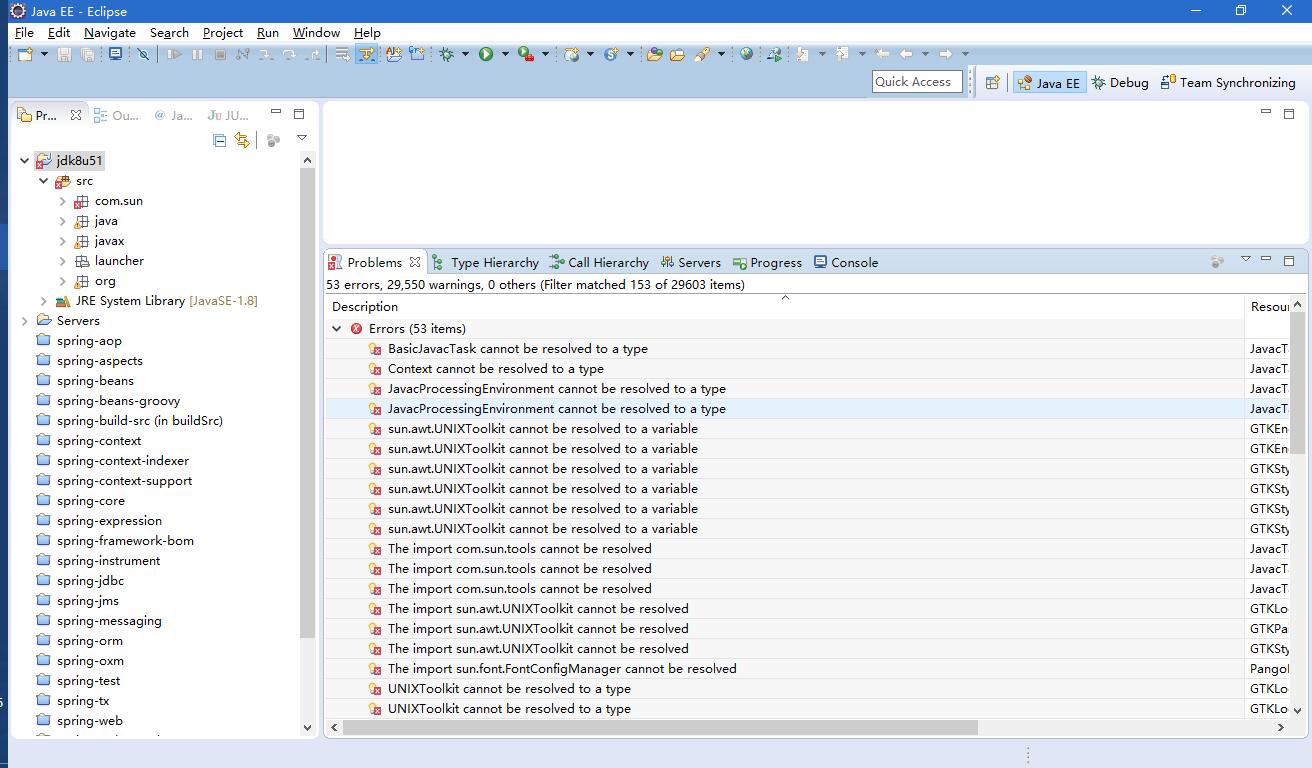Maximize the Problems view panel
1312x768 pixels.
coord(1289,260)
